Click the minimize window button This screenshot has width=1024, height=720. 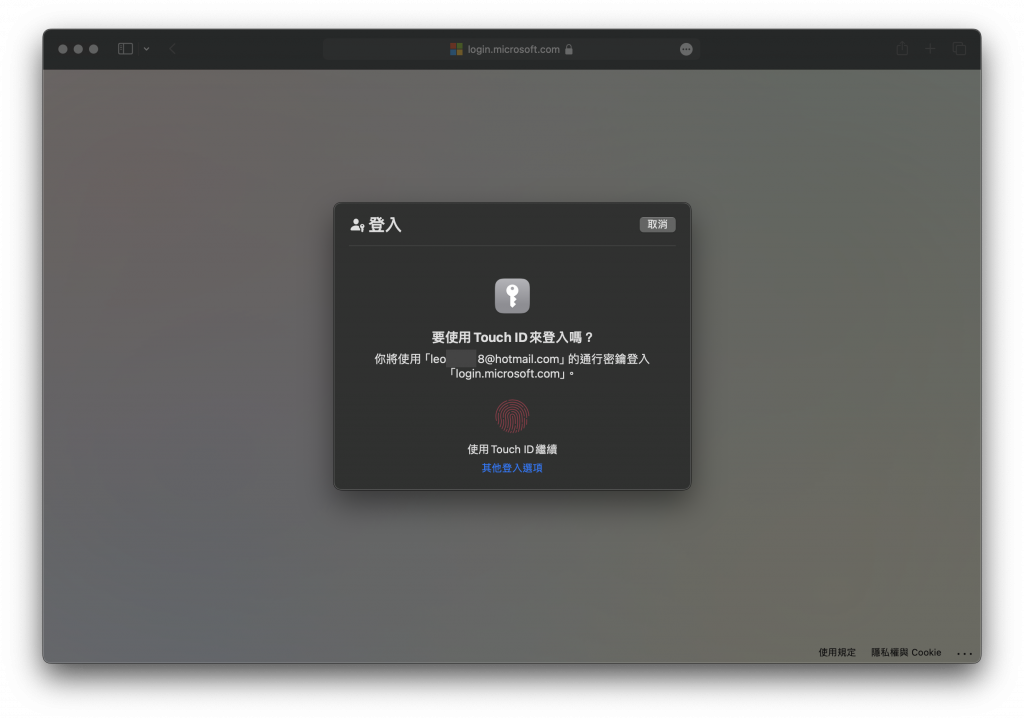pos(78,49)
